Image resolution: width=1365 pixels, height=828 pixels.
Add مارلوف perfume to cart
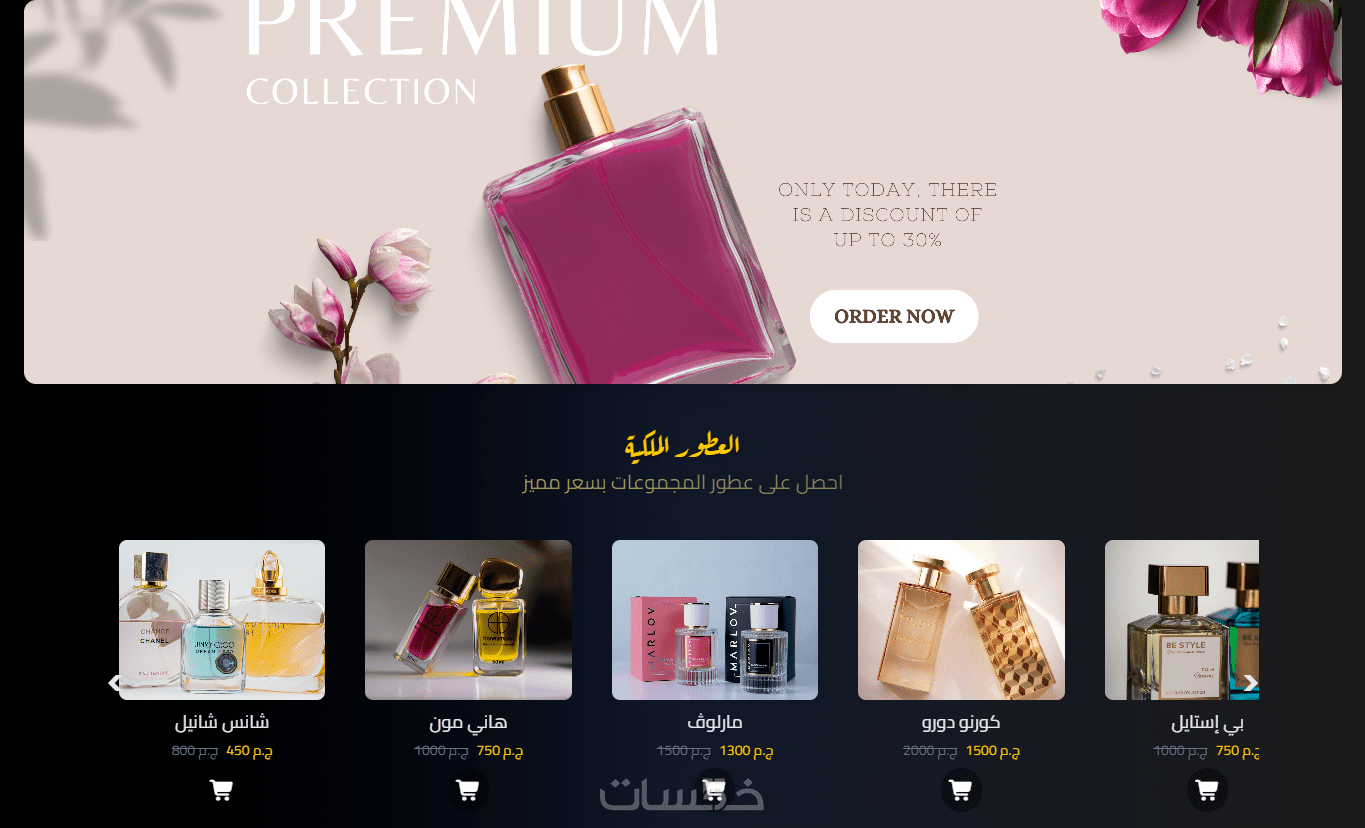[714, 790]
